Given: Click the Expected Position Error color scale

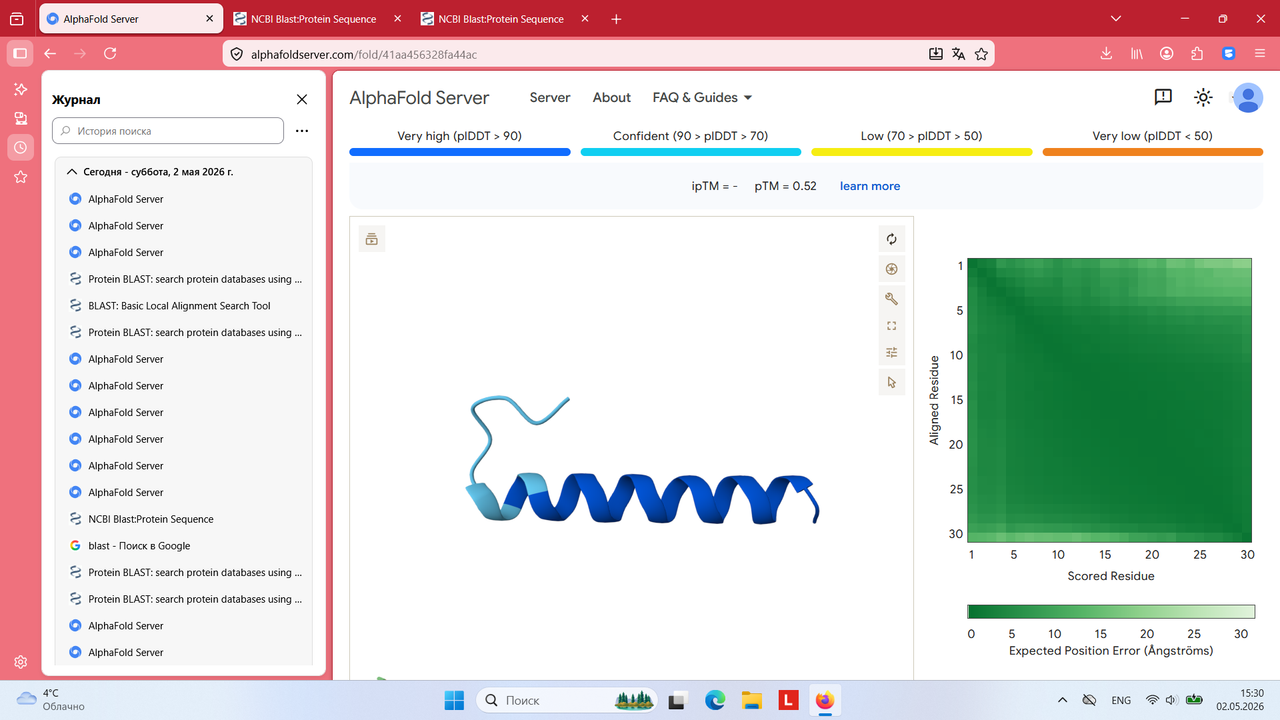Looking at the screenshot, I should (x=1111, y=612).
